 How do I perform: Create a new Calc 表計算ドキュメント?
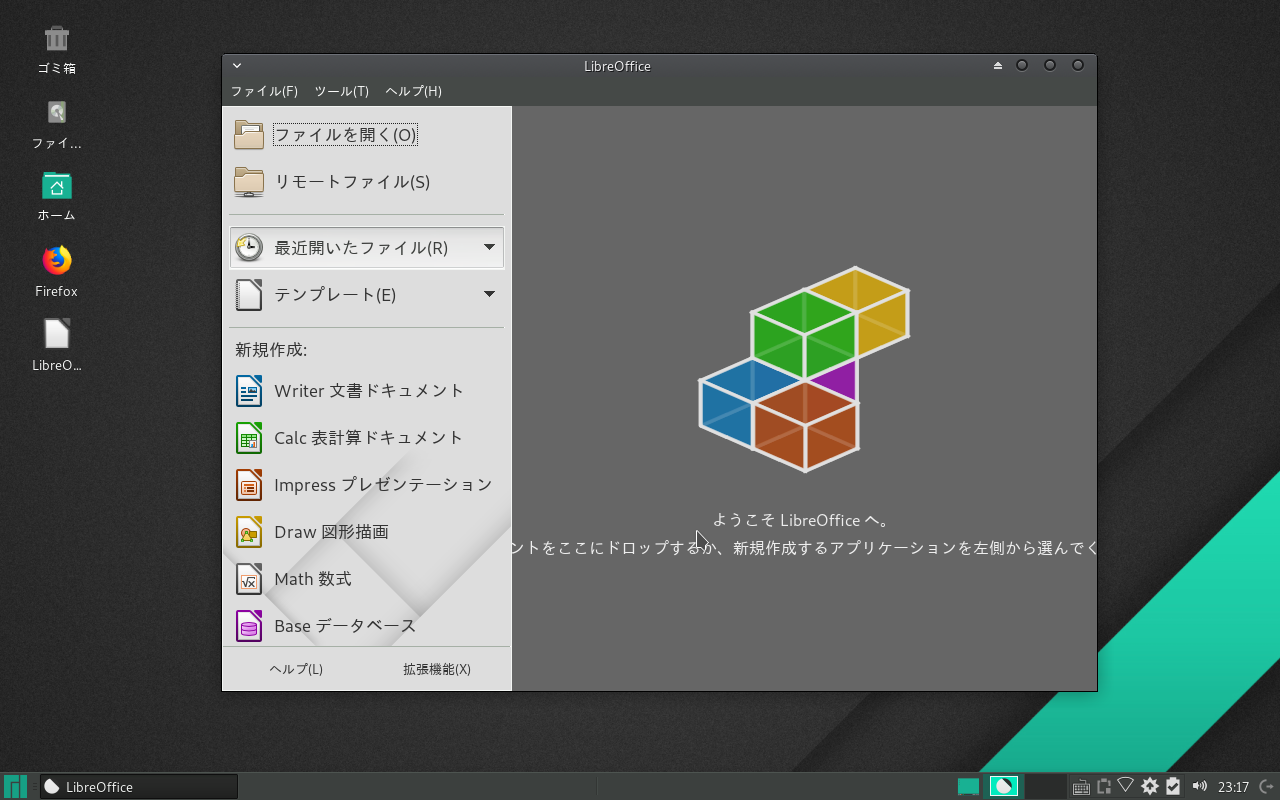[367, 438]
